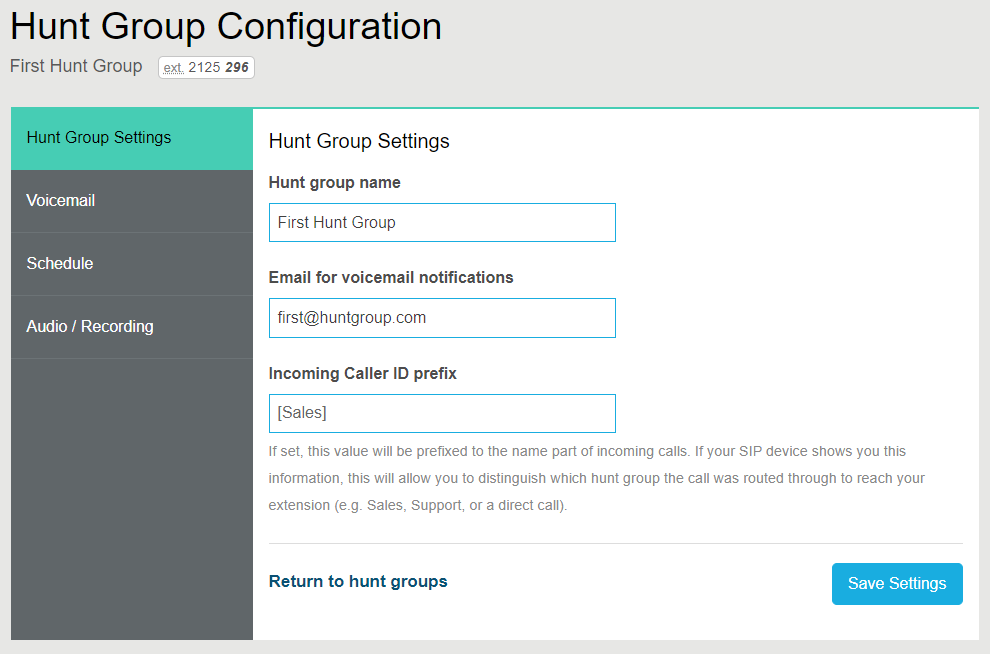Click the First Hunt Group subtitle label
Viewport: 990px width, 654px height.
pos(75,66)
